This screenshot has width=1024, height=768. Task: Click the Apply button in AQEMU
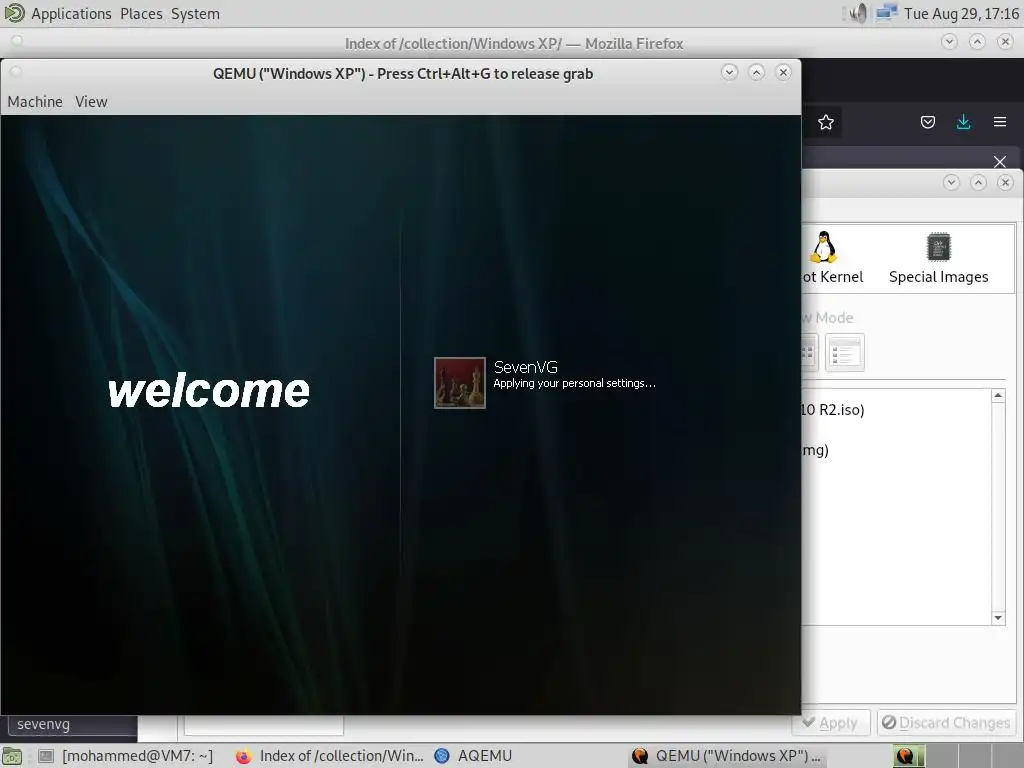(x=831, y=723)
